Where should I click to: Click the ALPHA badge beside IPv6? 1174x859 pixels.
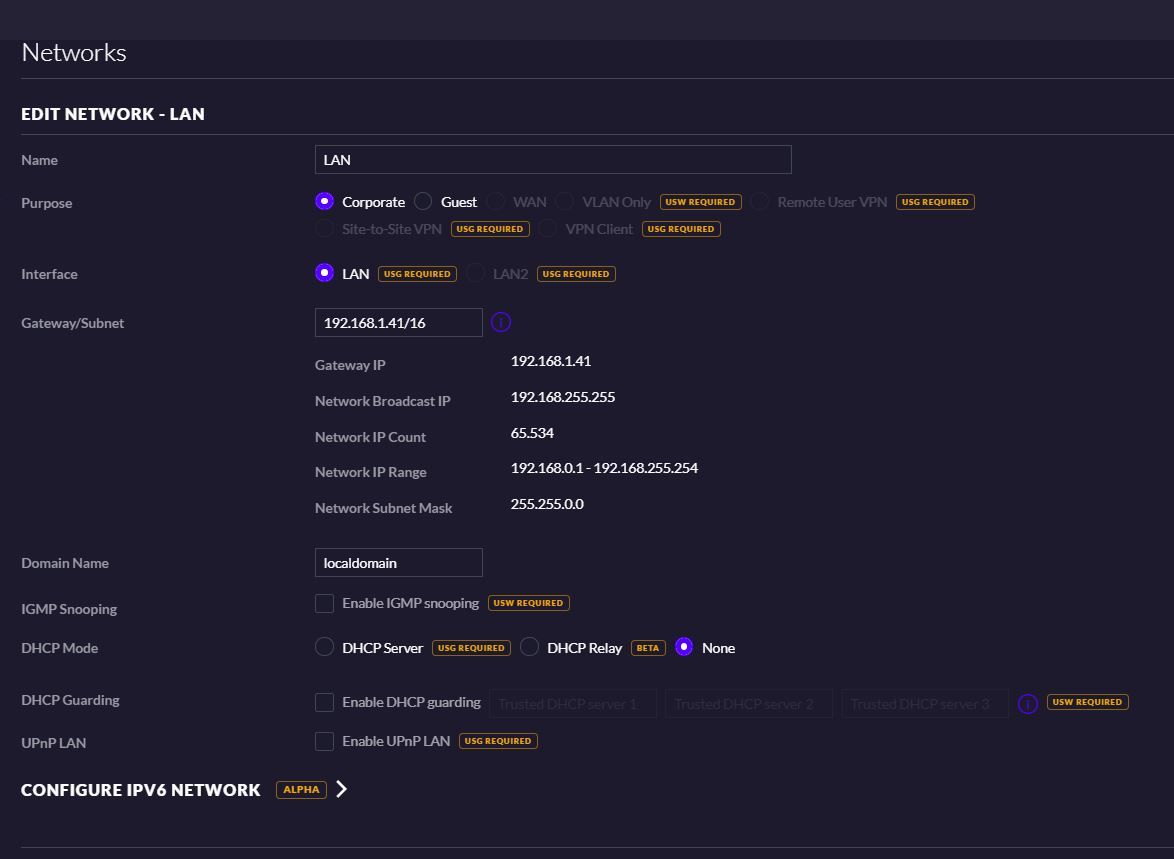click(x=301, y=790)
